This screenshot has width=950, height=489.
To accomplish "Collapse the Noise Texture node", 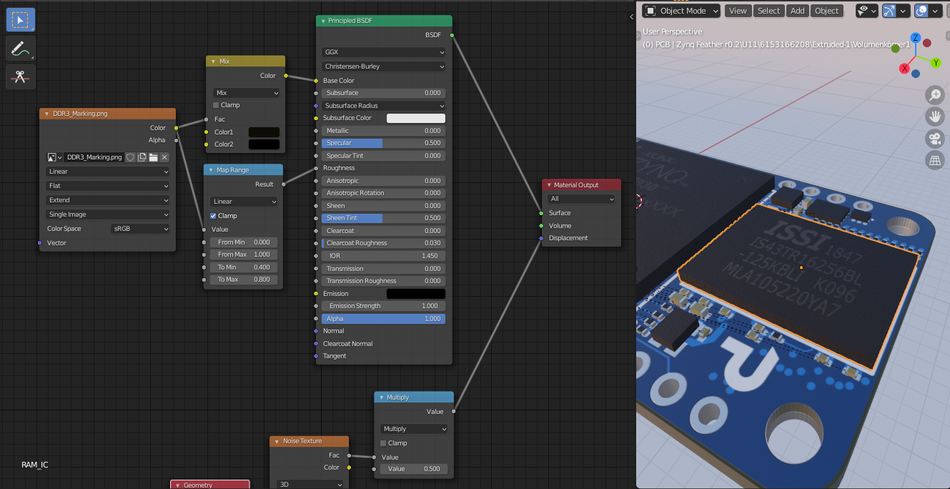I will 277,441.
